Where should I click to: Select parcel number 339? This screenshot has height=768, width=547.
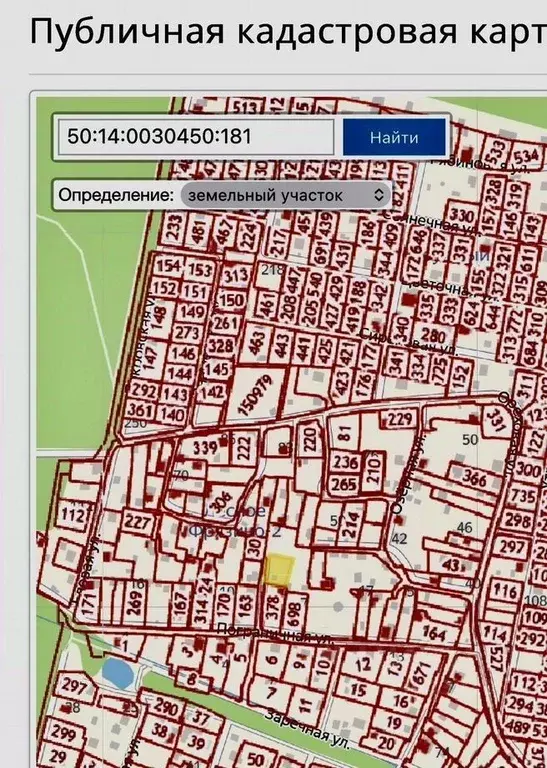(x=205, y=448)
